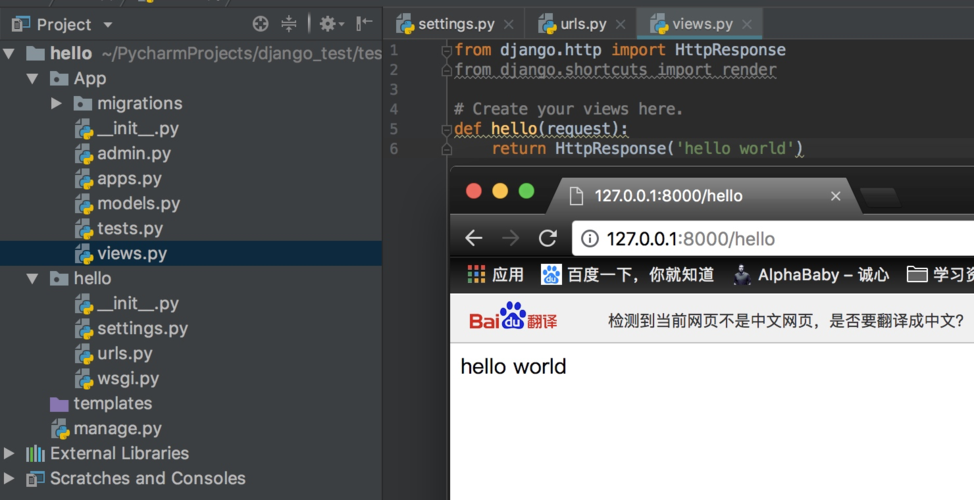Screen dimensions: 974x500
Task: Open the 应用 apps bookmark
Action: 496,275
